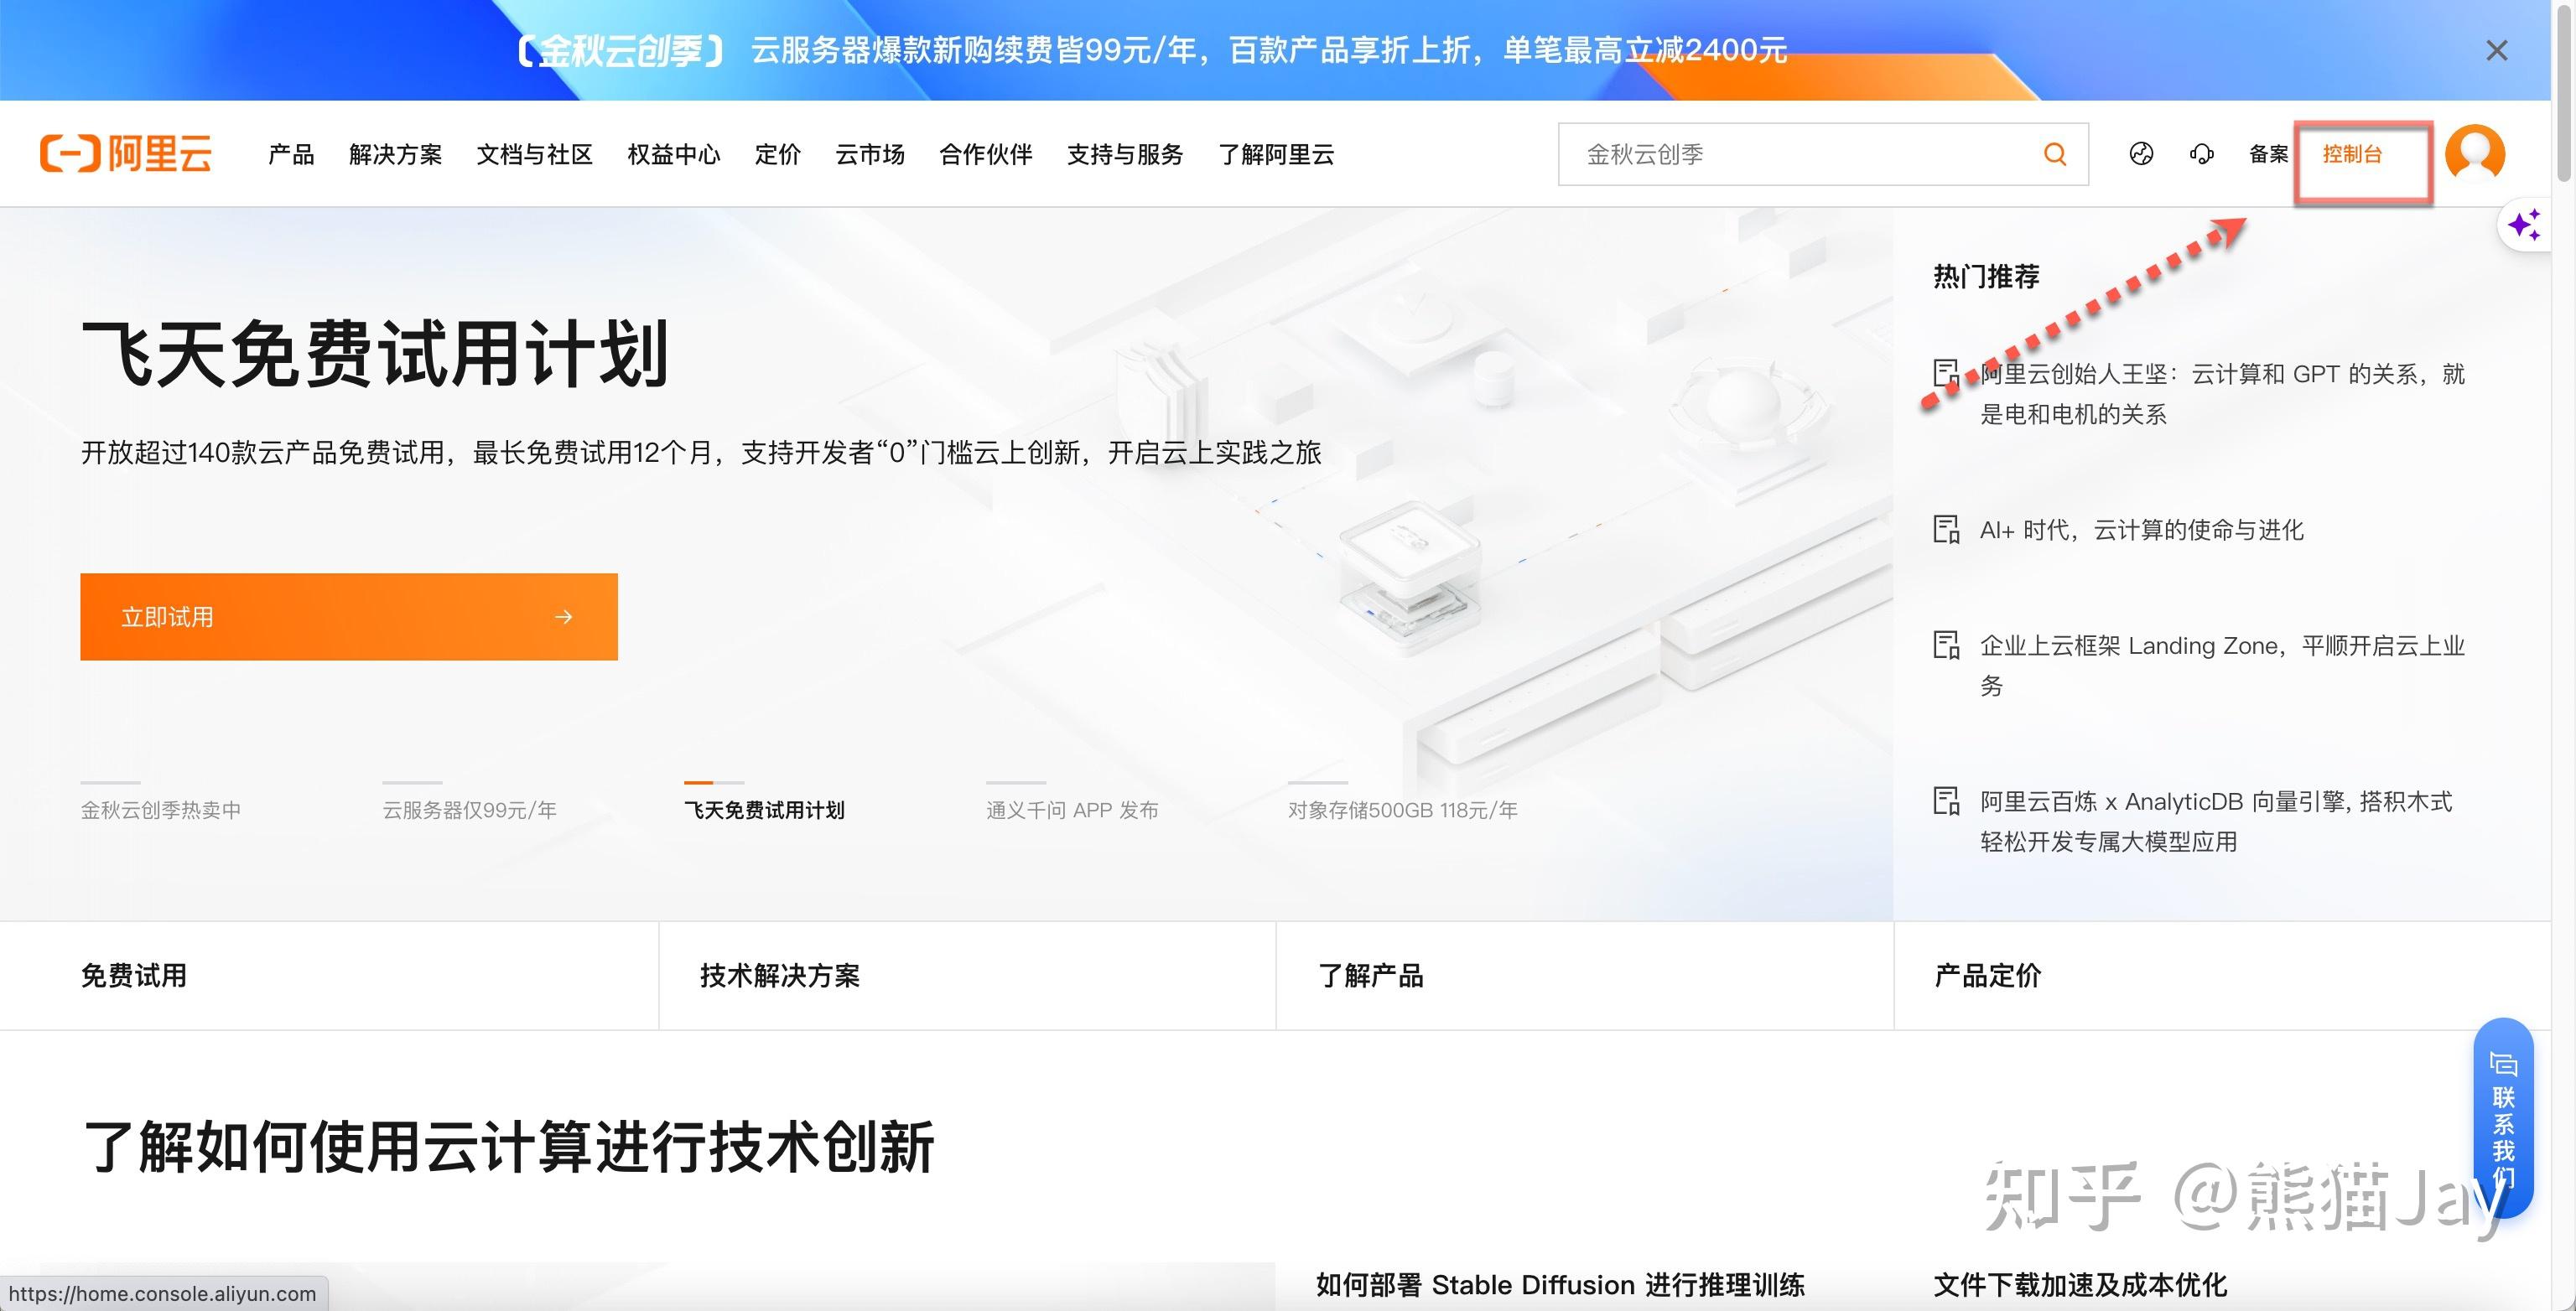The height and width of the screenshot is (1311, 2576).
Task: Switch carousel to 通义千问 APP 发布
Action: click(x=1072, y=810)
